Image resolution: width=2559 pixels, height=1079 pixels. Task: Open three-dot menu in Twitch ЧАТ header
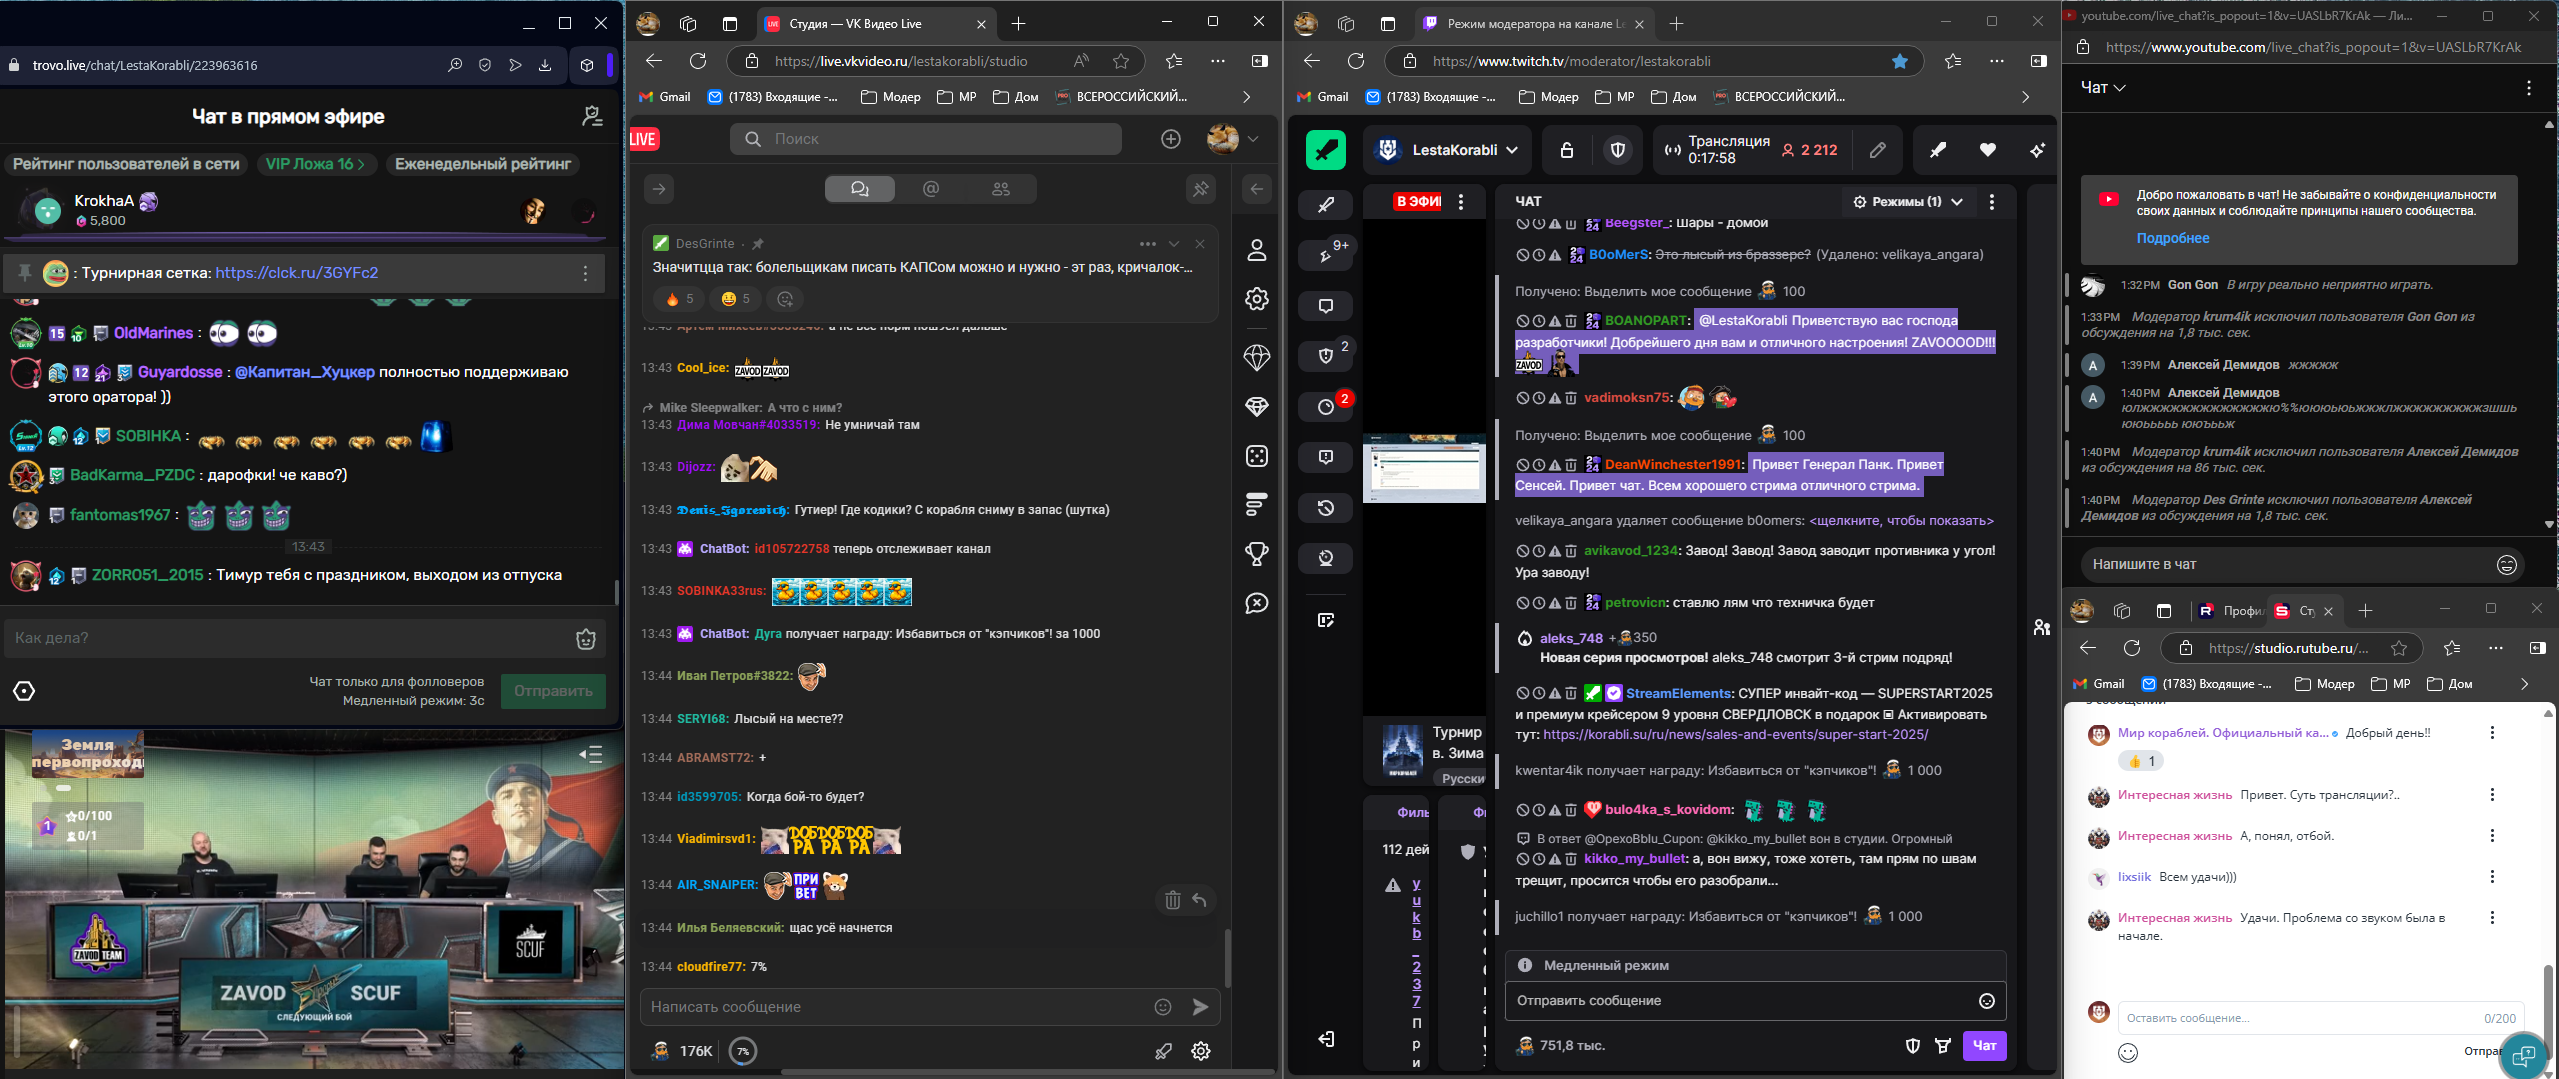click(1991, 201)
